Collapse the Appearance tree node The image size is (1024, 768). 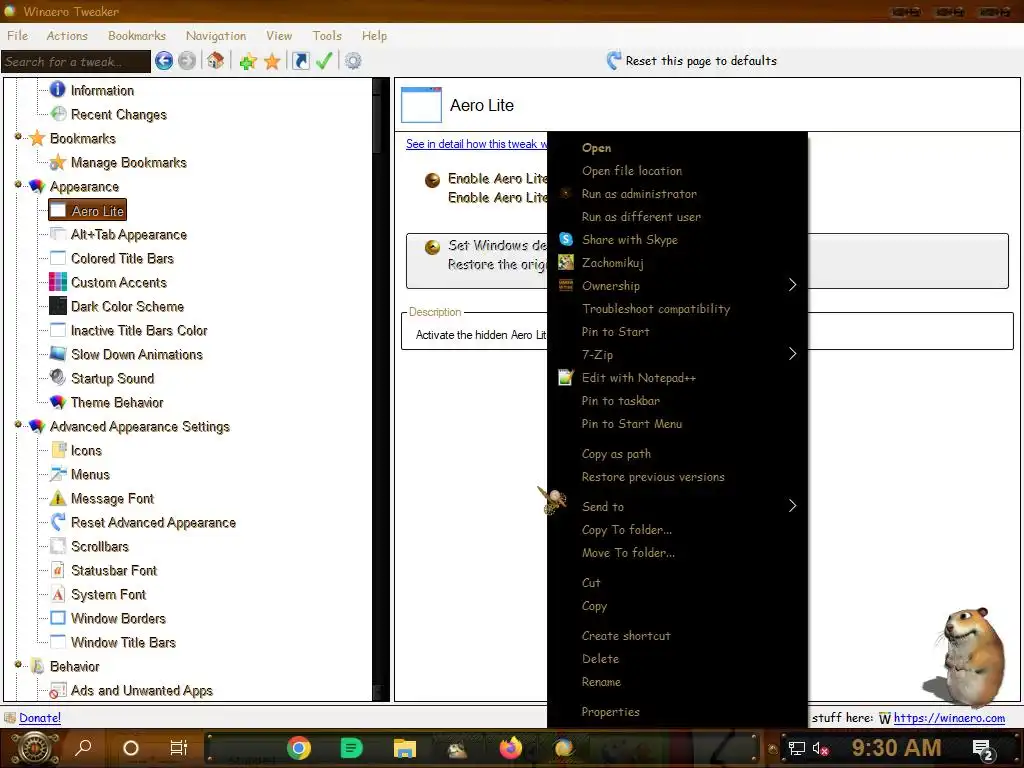(18, 185)
